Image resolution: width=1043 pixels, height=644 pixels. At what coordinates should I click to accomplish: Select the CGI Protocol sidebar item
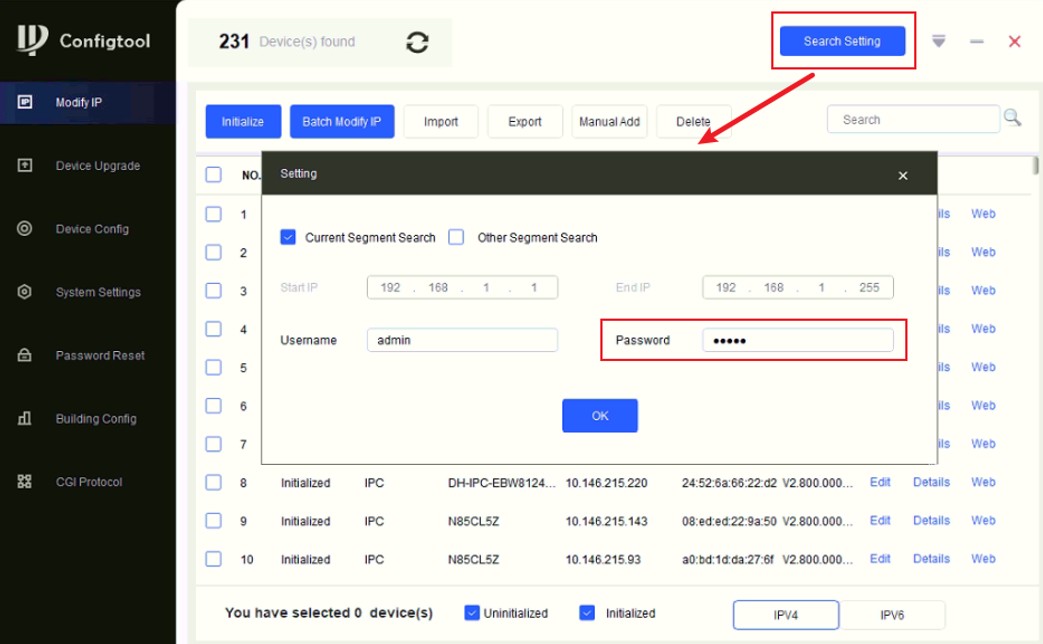(88, 482)
